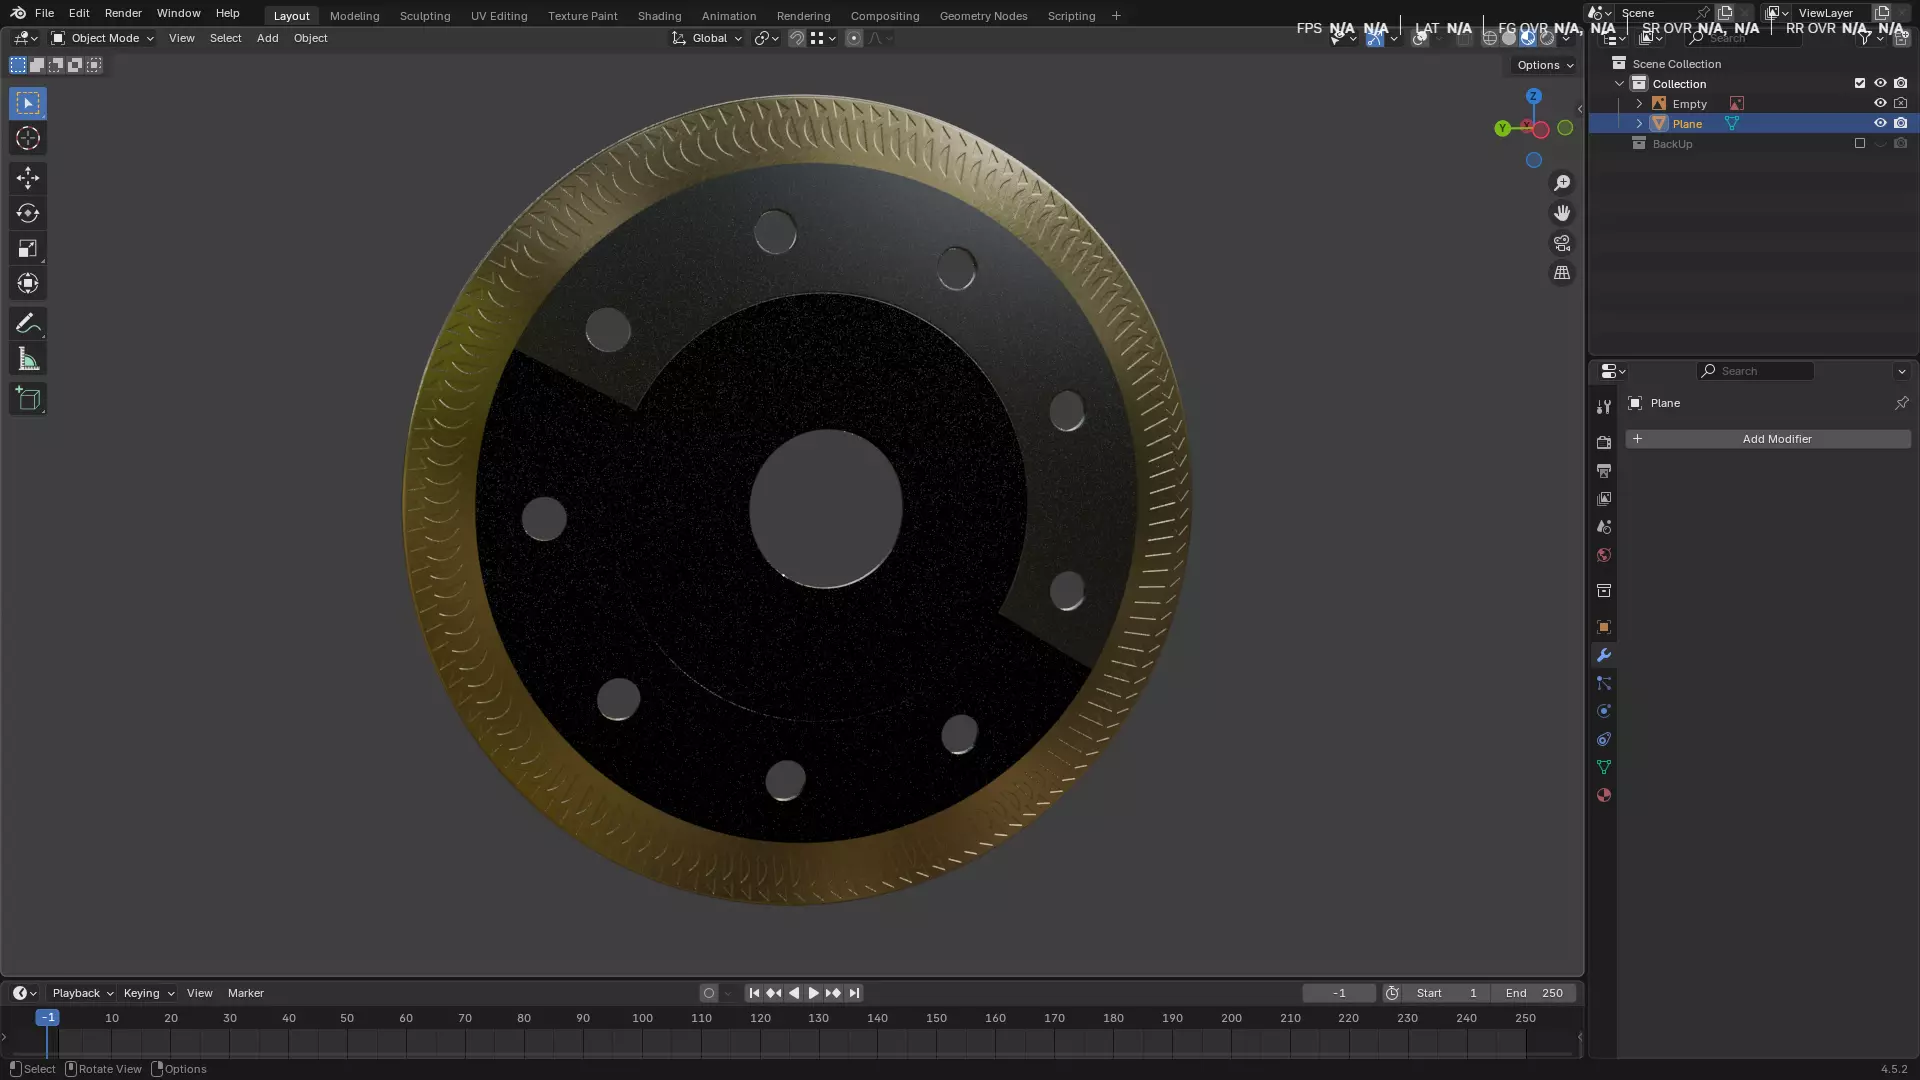Enable the BackUp collection checkbox
The image size is (1920, 1080).
point(1860,143)
